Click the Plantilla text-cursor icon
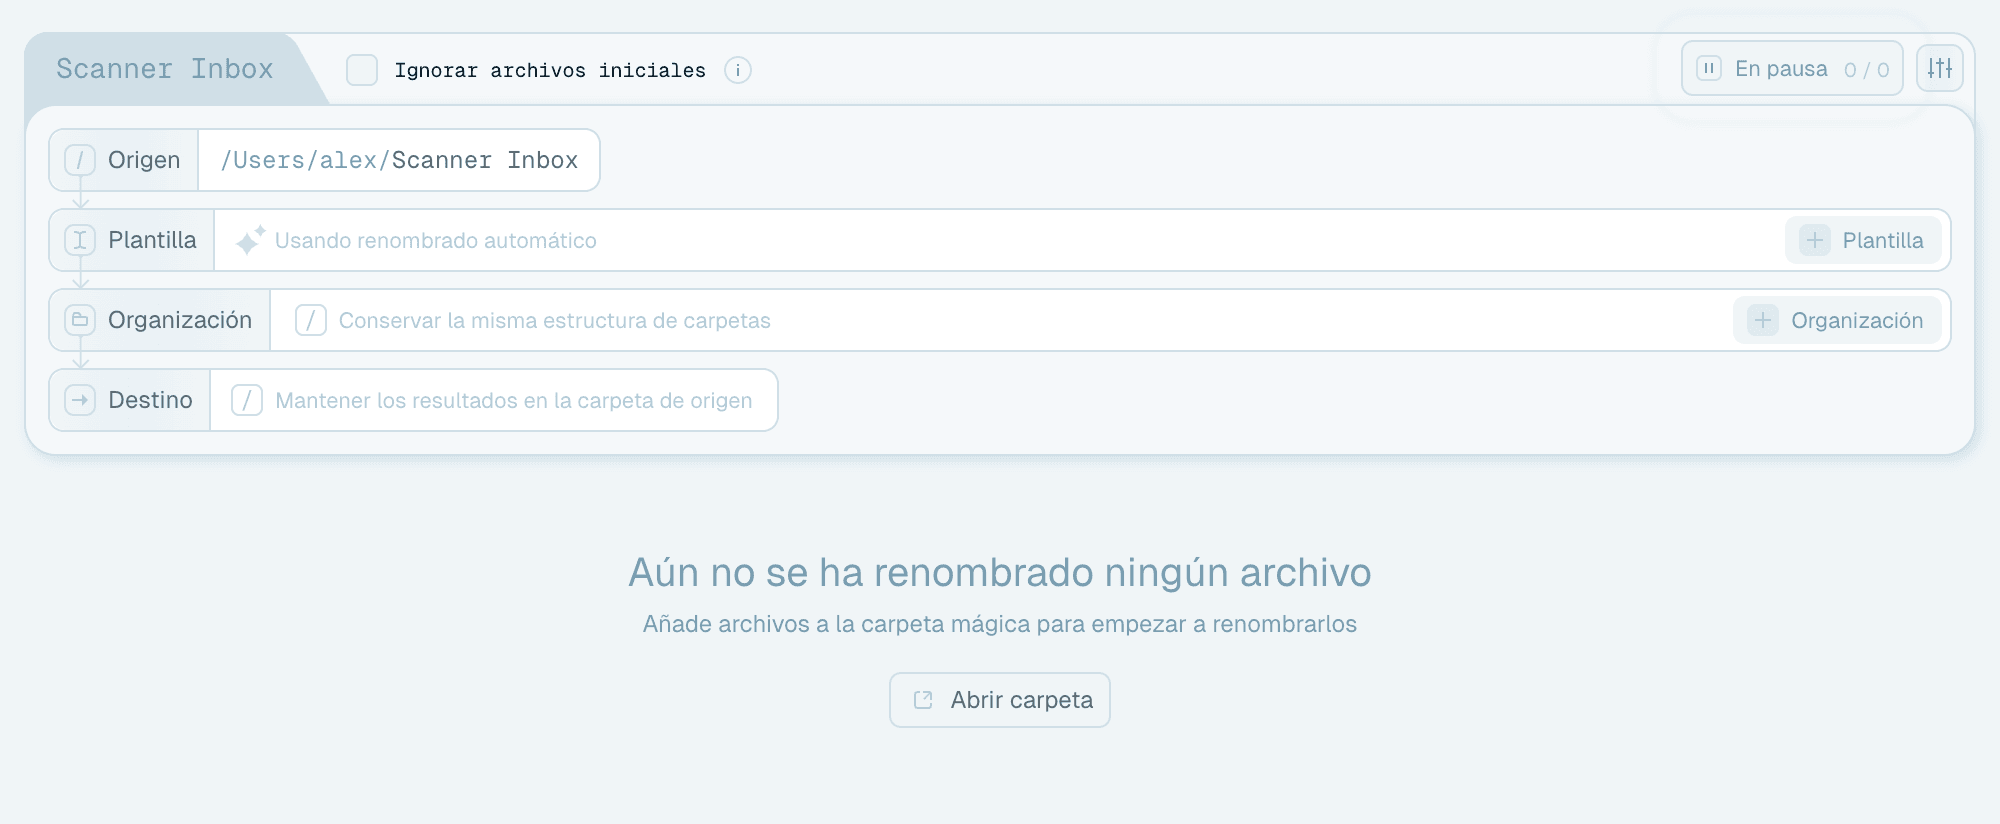2000x824 pixels. [80, 240]
